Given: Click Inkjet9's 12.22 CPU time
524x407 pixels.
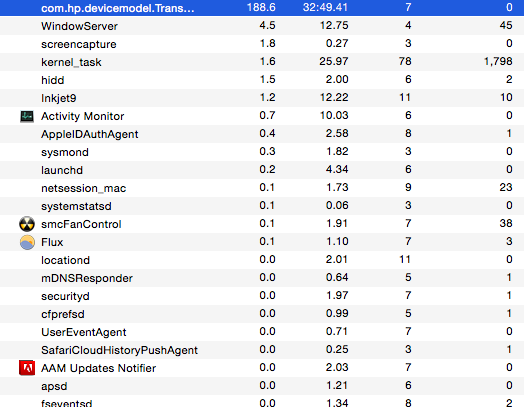Looking at the screenshot, I should (334, 98).
